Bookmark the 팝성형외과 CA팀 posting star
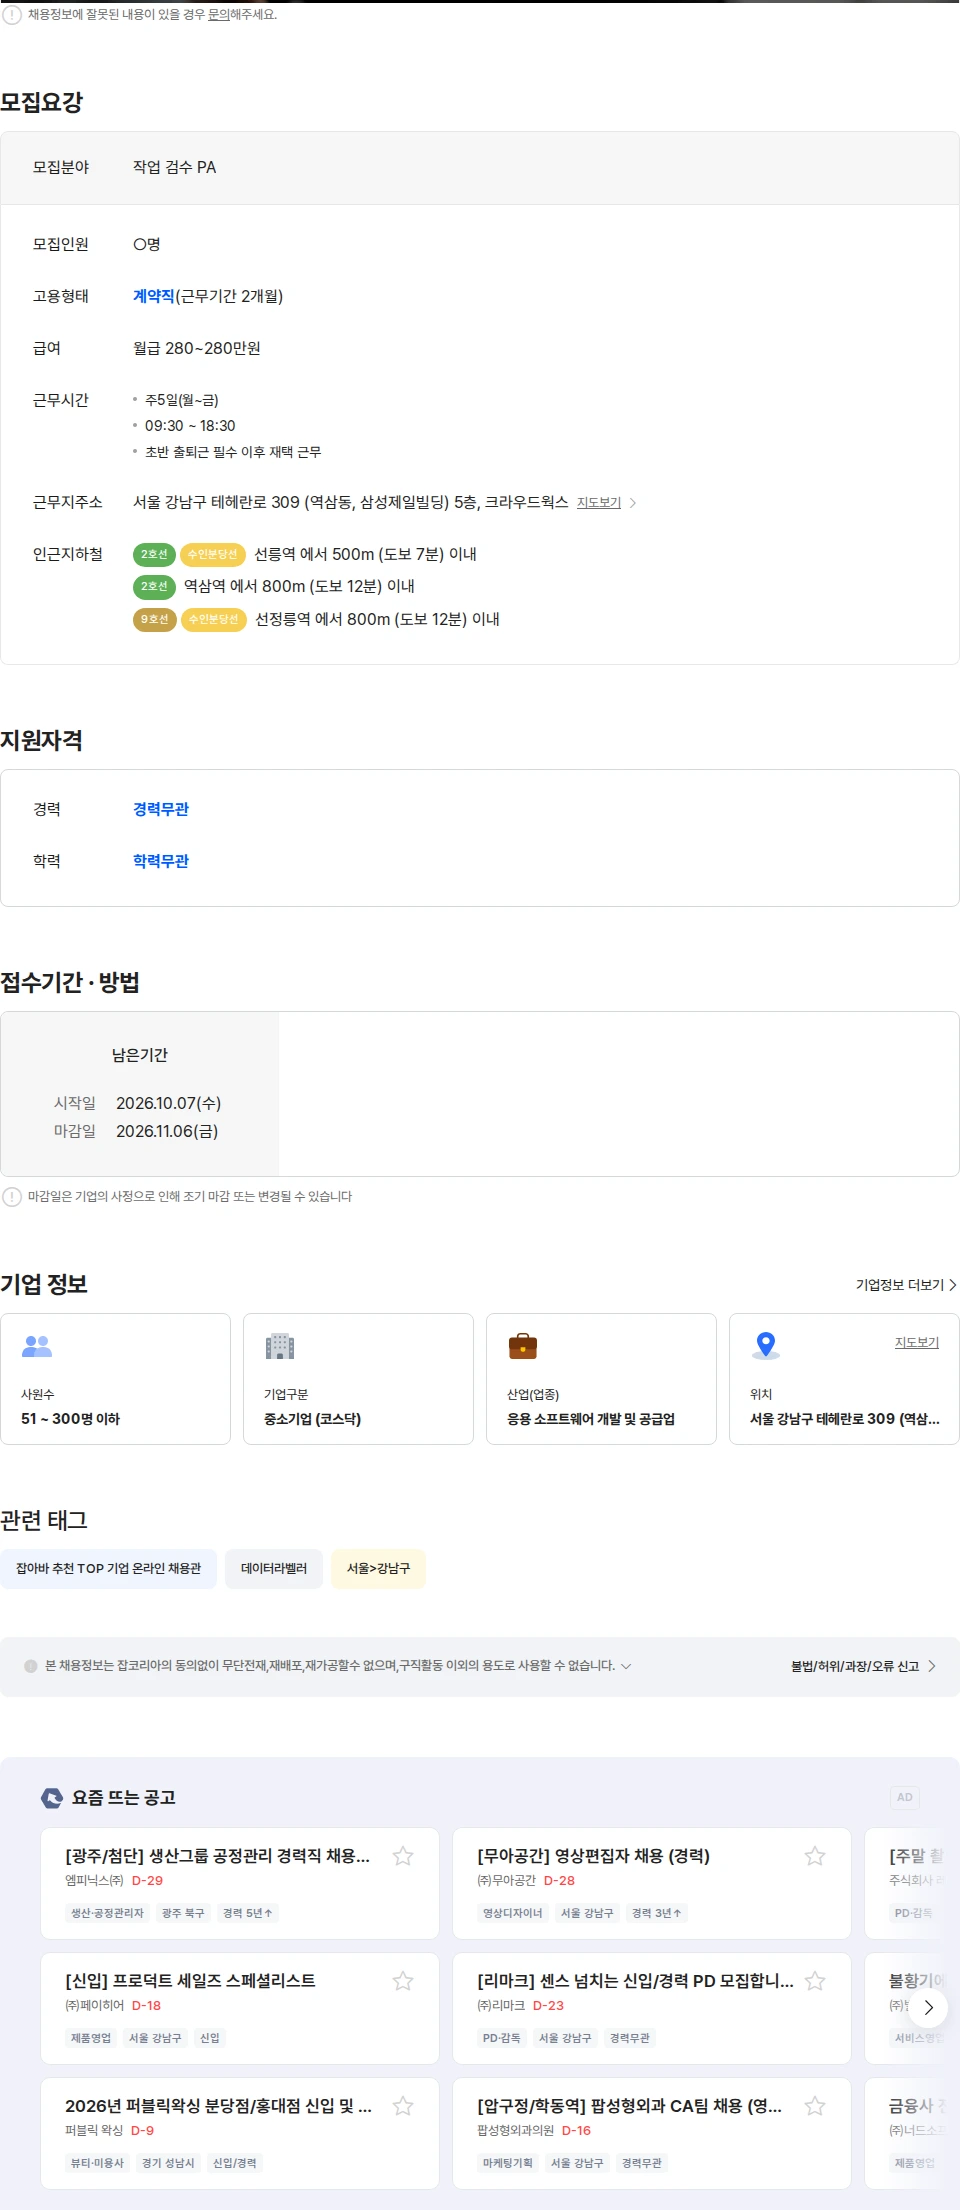The height and width of the screenshot is (2210, 960). pyautogui.click(x=815, y=2106)
